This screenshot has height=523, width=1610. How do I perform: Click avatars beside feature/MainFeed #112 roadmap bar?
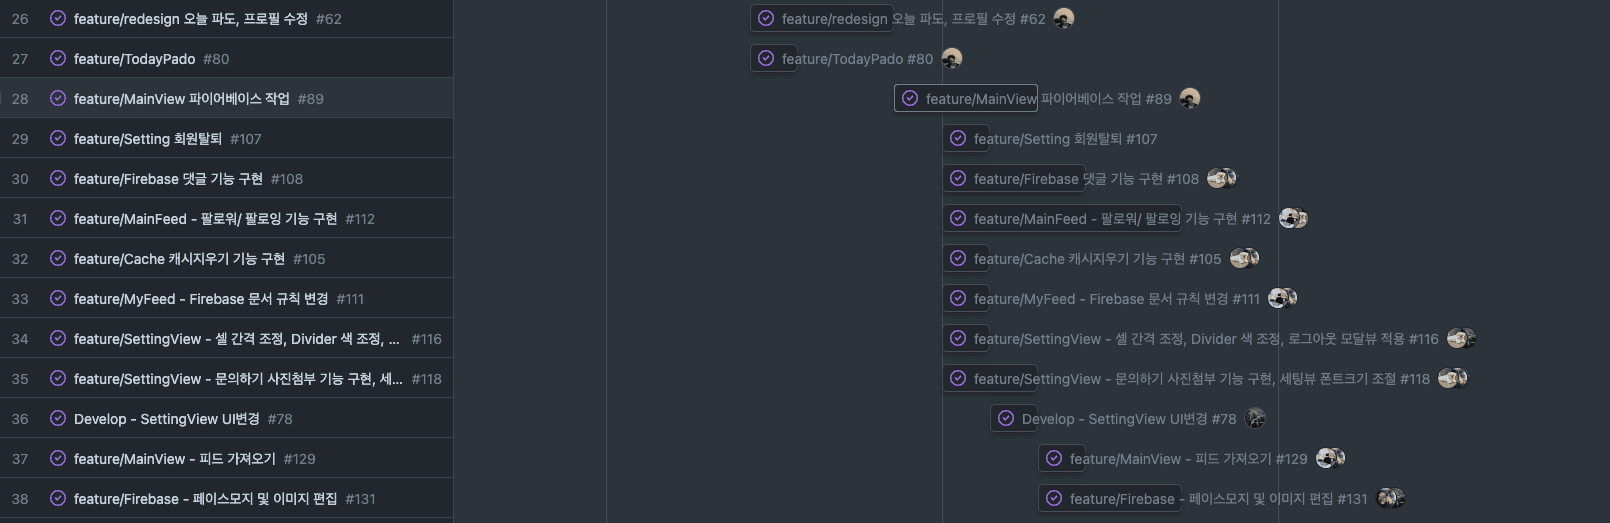pyautogui.click(x=1293, y=219)
